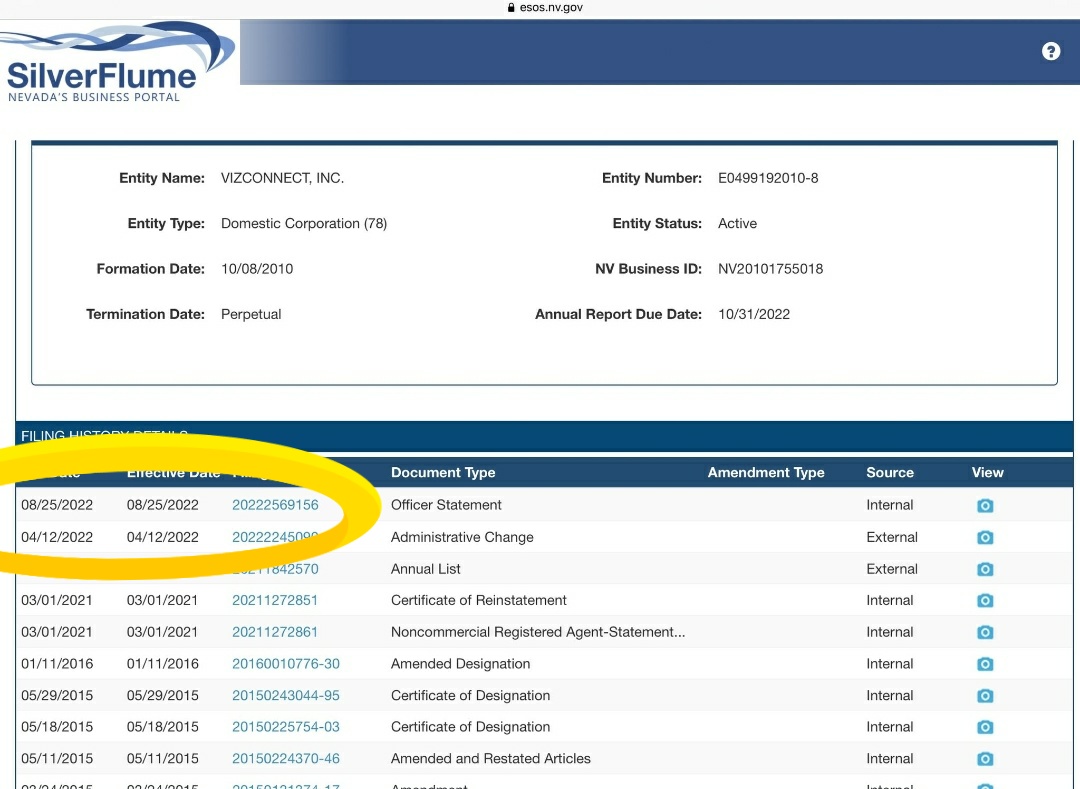Screen dimensions: 1080x789
Task: View the Amended and Restated Articles camera icon
Action: click(x=985, y=759)
